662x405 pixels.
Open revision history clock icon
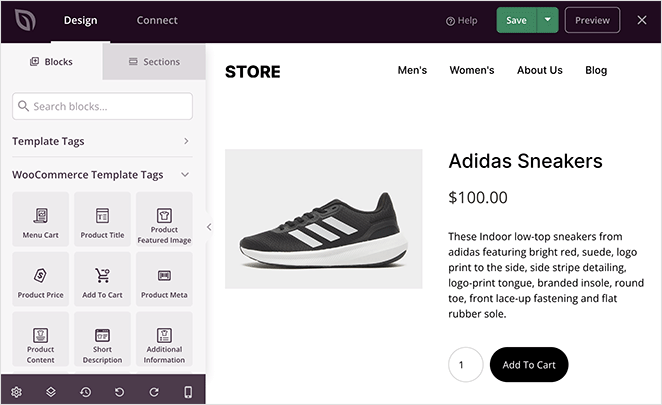coord(85,392)
